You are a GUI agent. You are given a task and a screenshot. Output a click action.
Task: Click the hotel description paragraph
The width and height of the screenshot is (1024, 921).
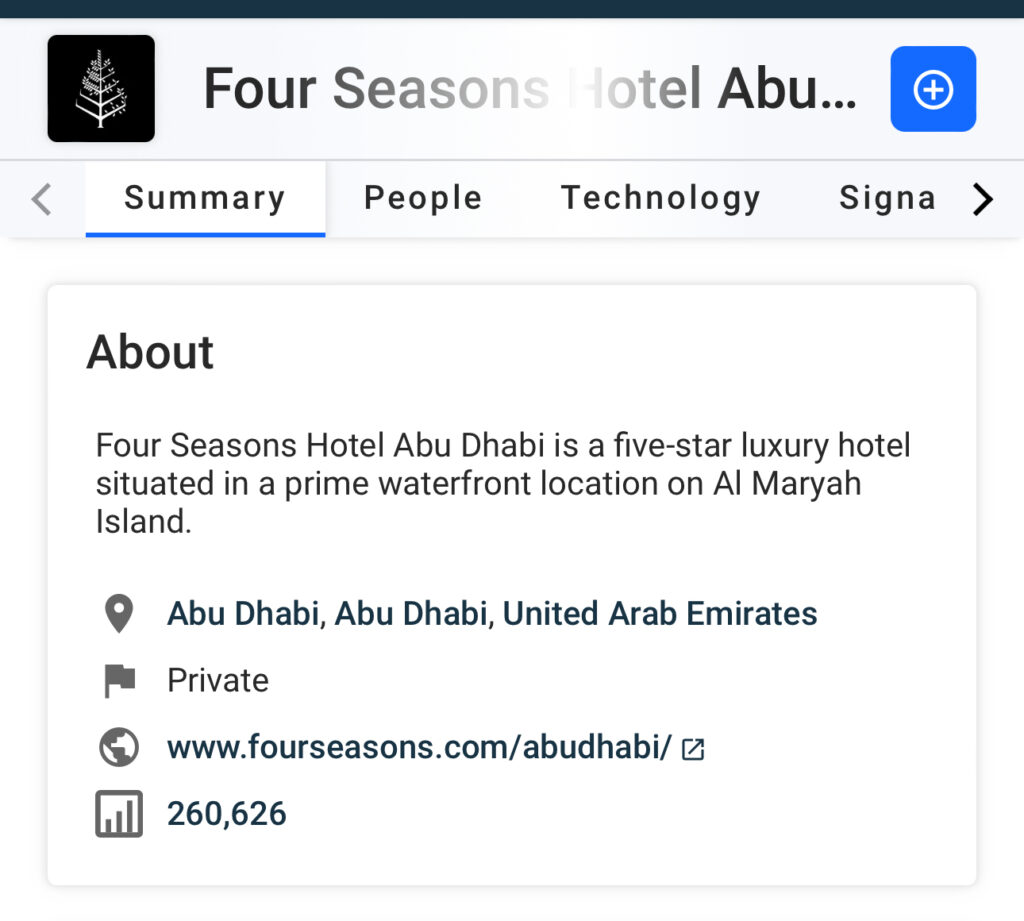(x=503, y=483)
